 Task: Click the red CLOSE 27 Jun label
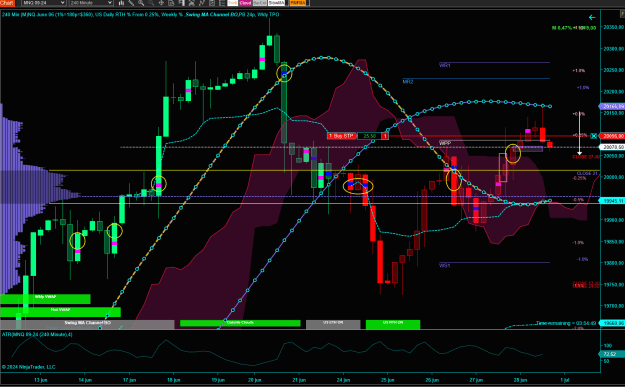point(586,157)
